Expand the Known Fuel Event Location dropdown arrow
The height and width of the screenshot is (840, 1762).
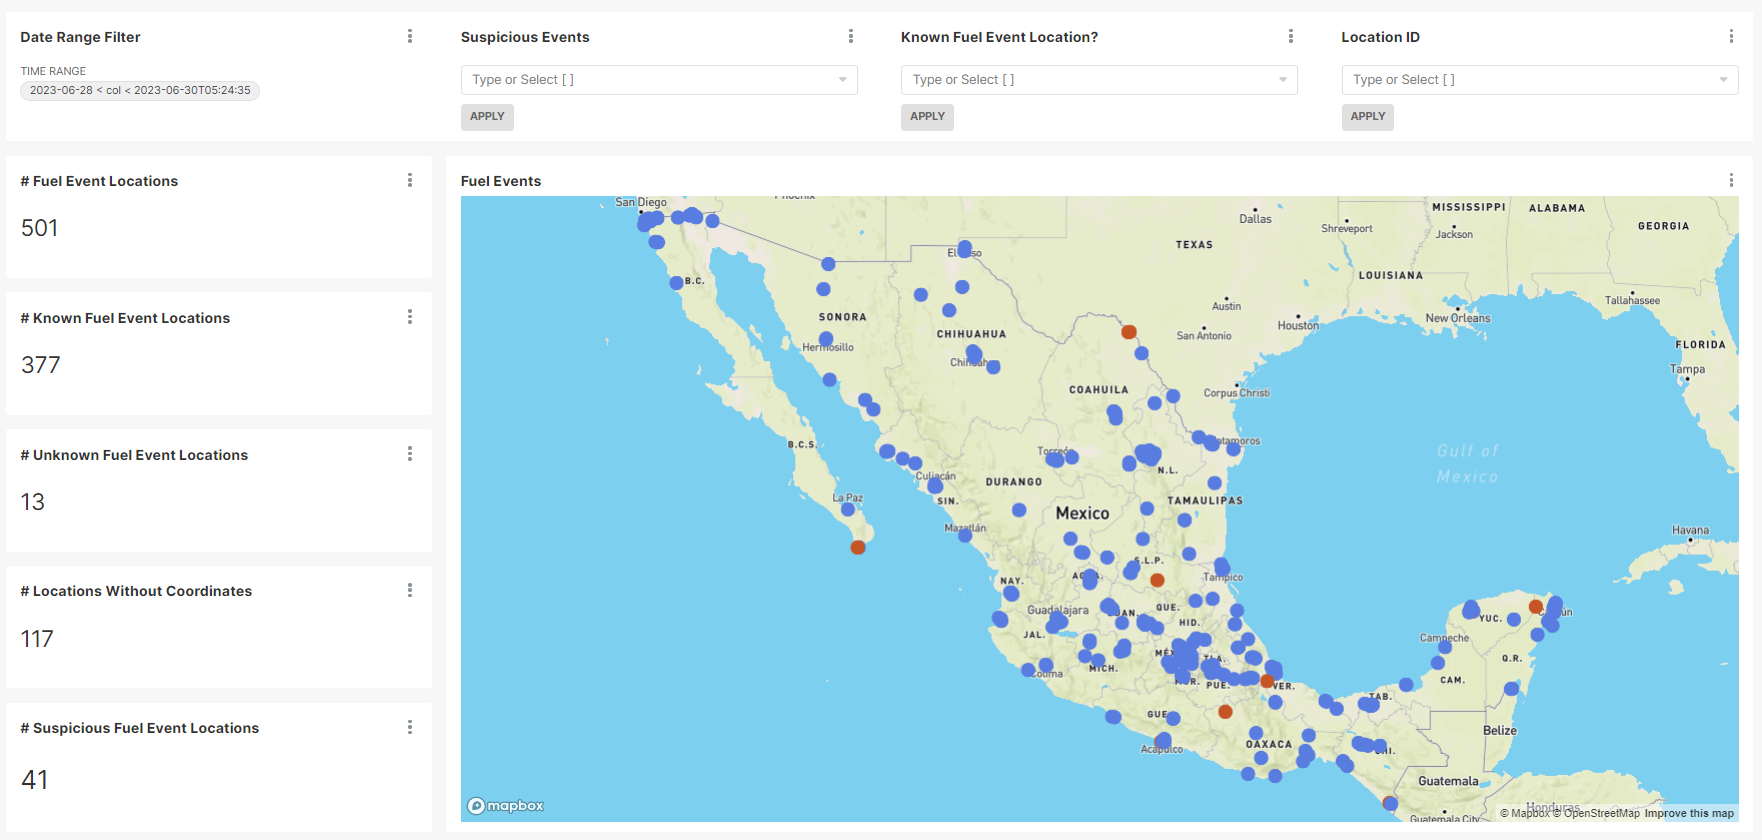(x=1283, y=80)
